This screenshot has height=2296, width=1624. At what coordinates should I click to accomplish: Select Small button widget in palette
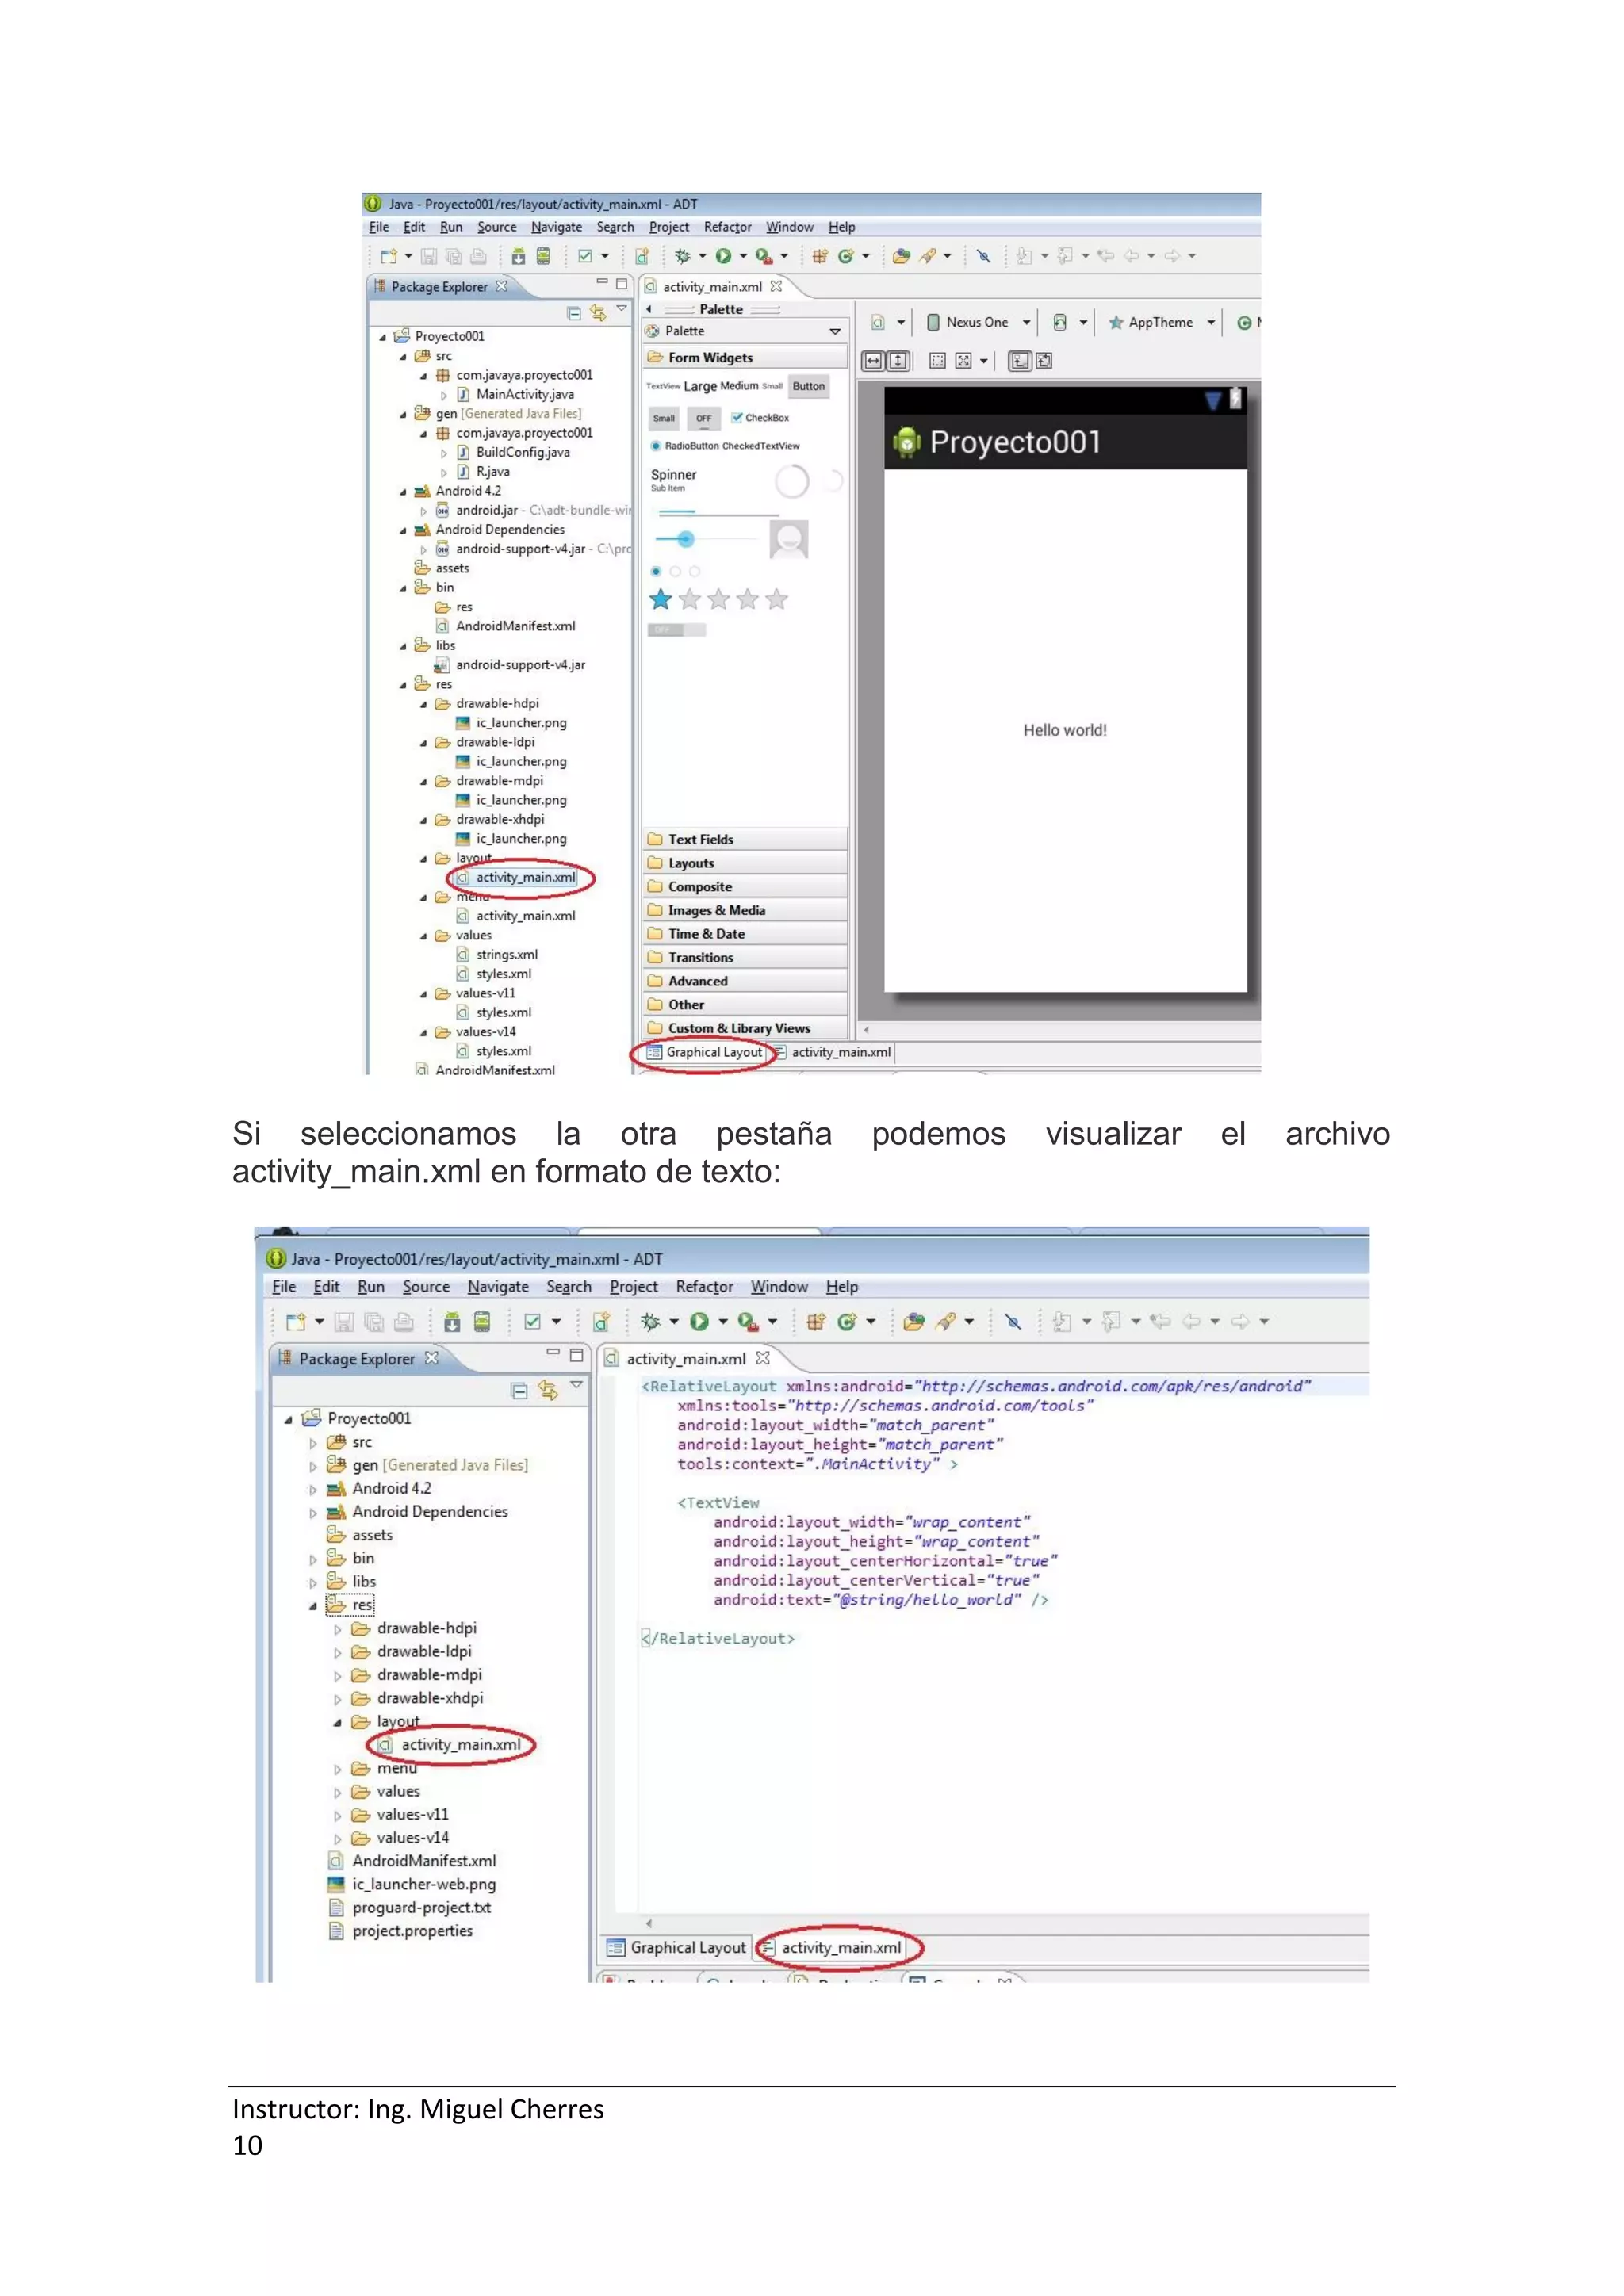[664, 418]
